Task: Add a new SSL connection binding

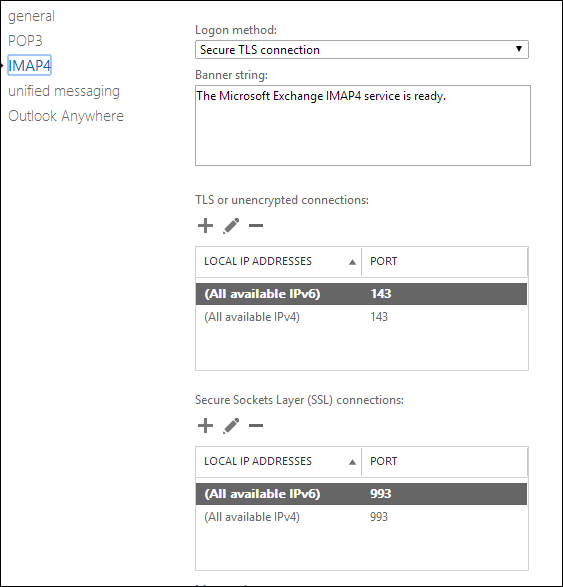Action: 205,426
